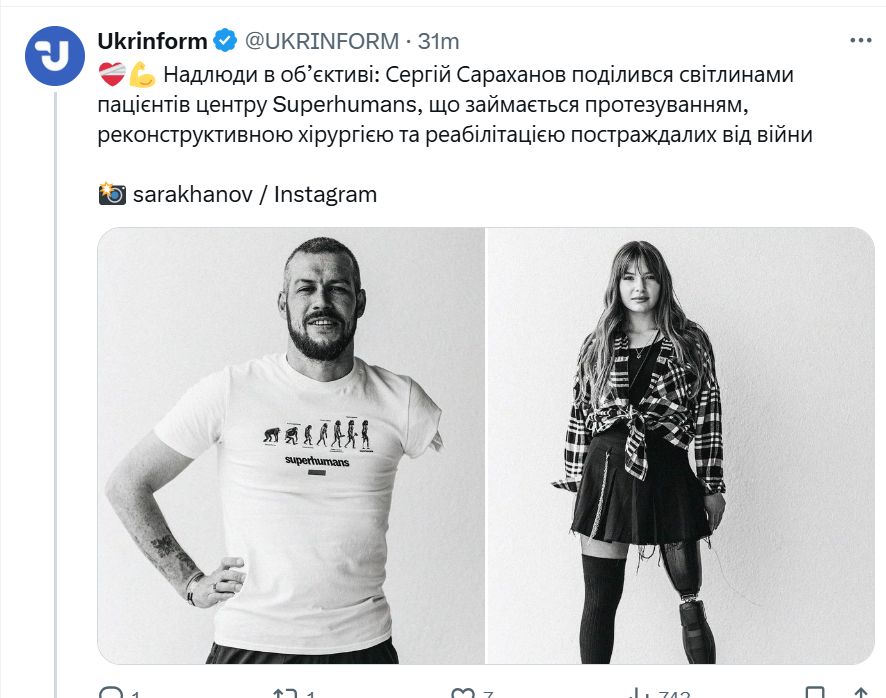This screenshot has height=698, width=886.
Task: Like the tweet with the heart icon
Action: point(462,692)
